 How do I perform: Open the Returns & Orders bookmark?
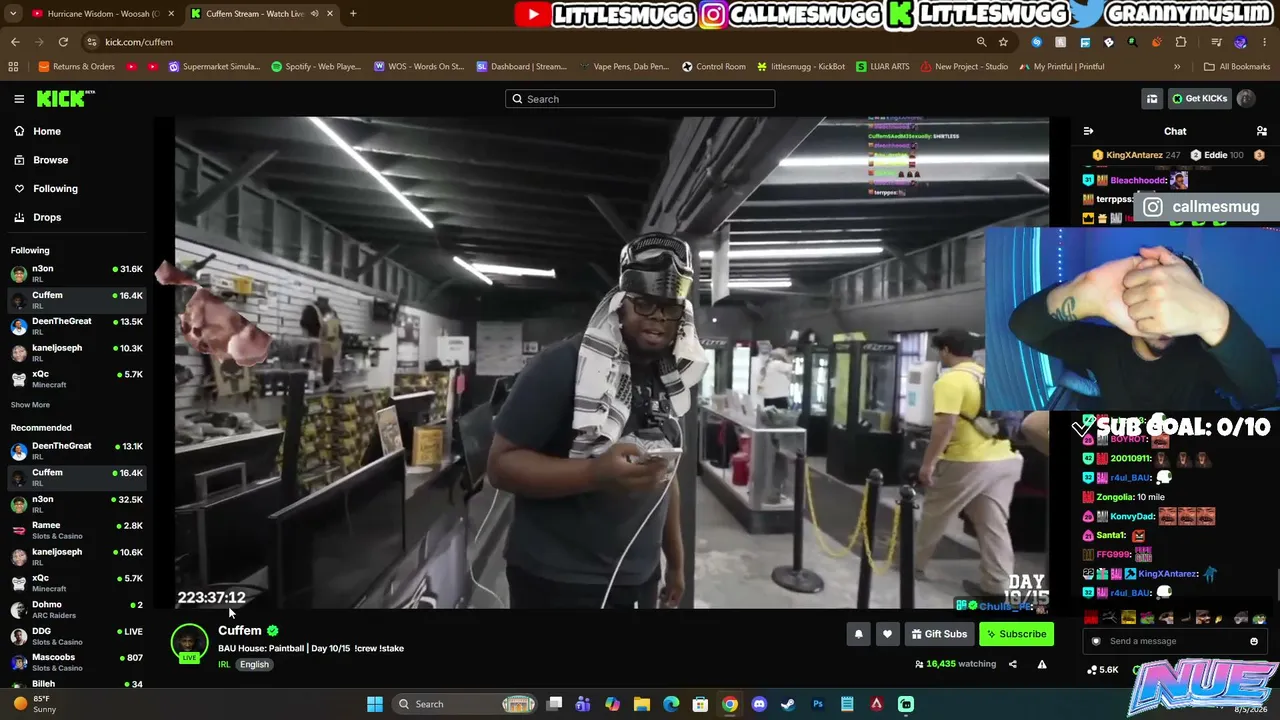(x=77, y=67)
